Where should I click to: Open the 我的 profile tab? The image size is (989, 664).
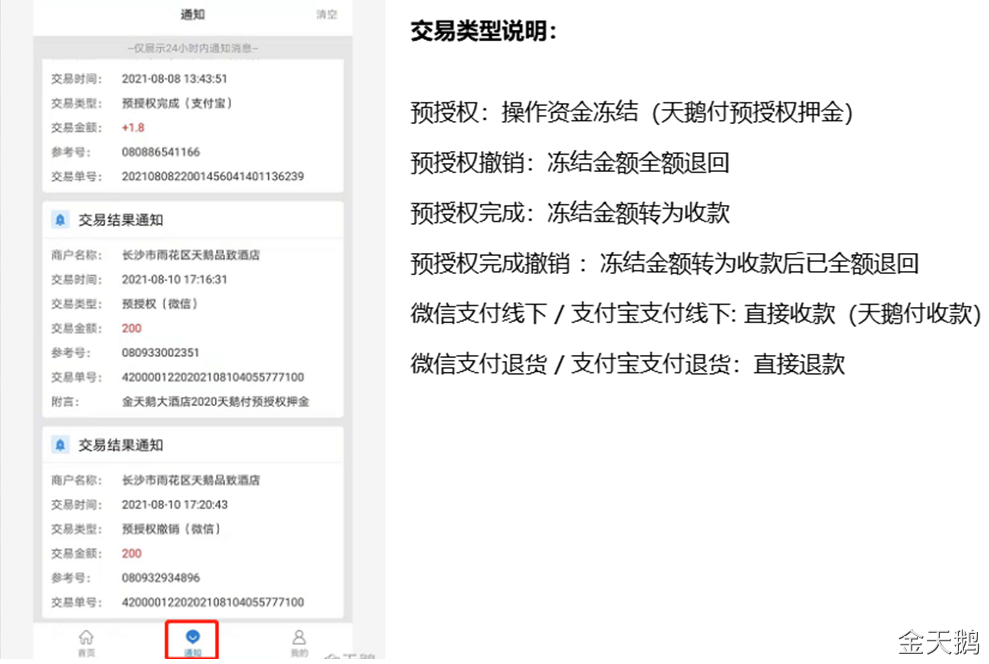299,642
